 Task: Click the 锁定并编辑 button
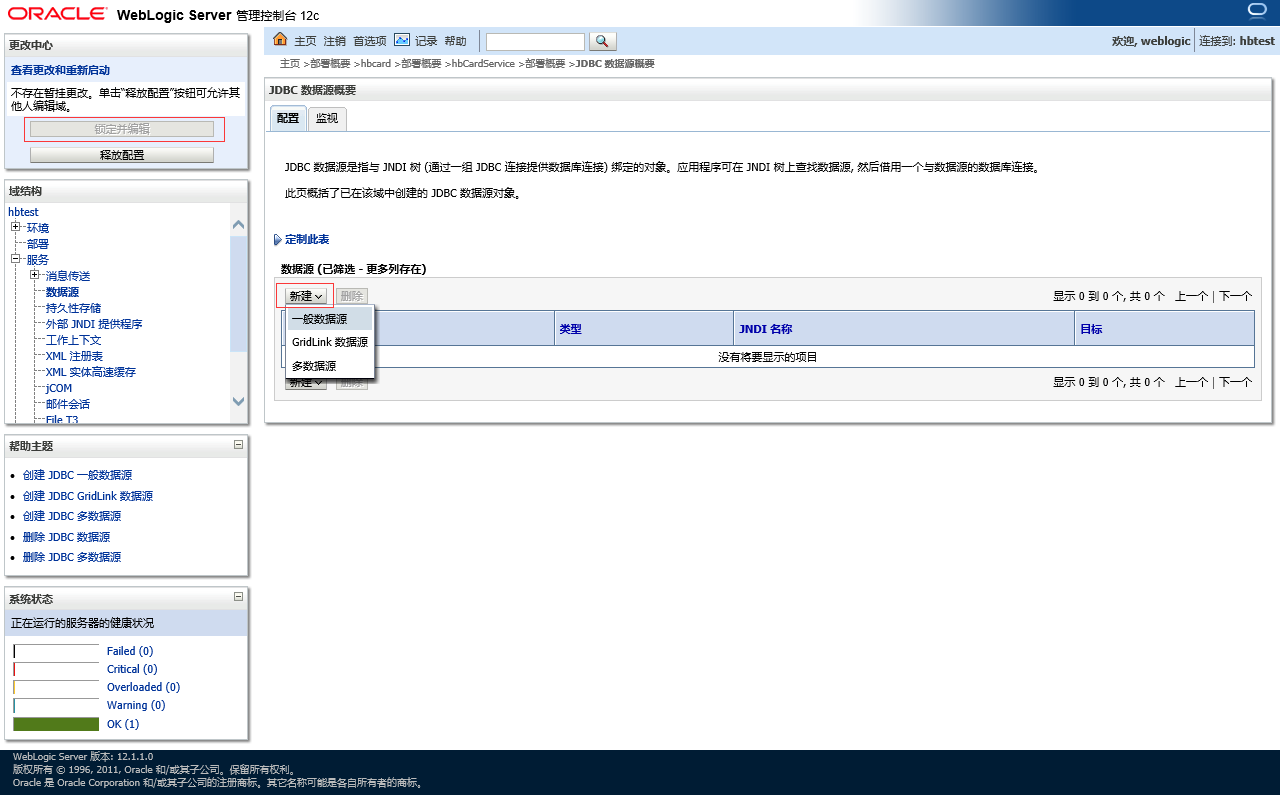click(x=122, y=129)
